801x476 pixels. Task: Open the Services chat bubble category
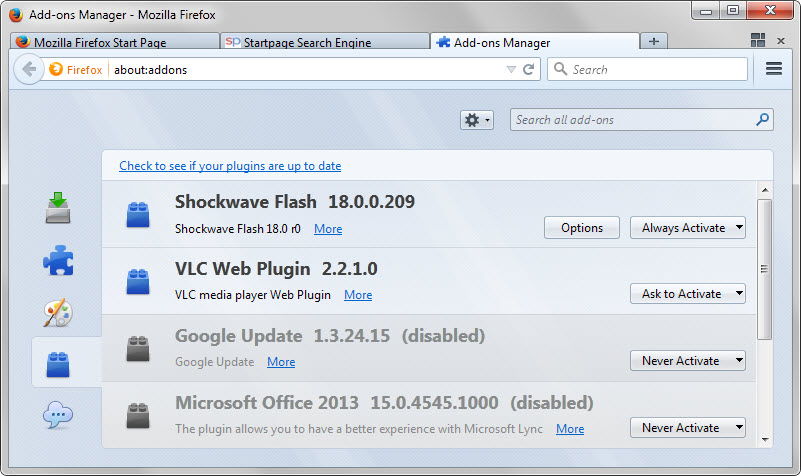pyautogui.click(x=58, y=415)
